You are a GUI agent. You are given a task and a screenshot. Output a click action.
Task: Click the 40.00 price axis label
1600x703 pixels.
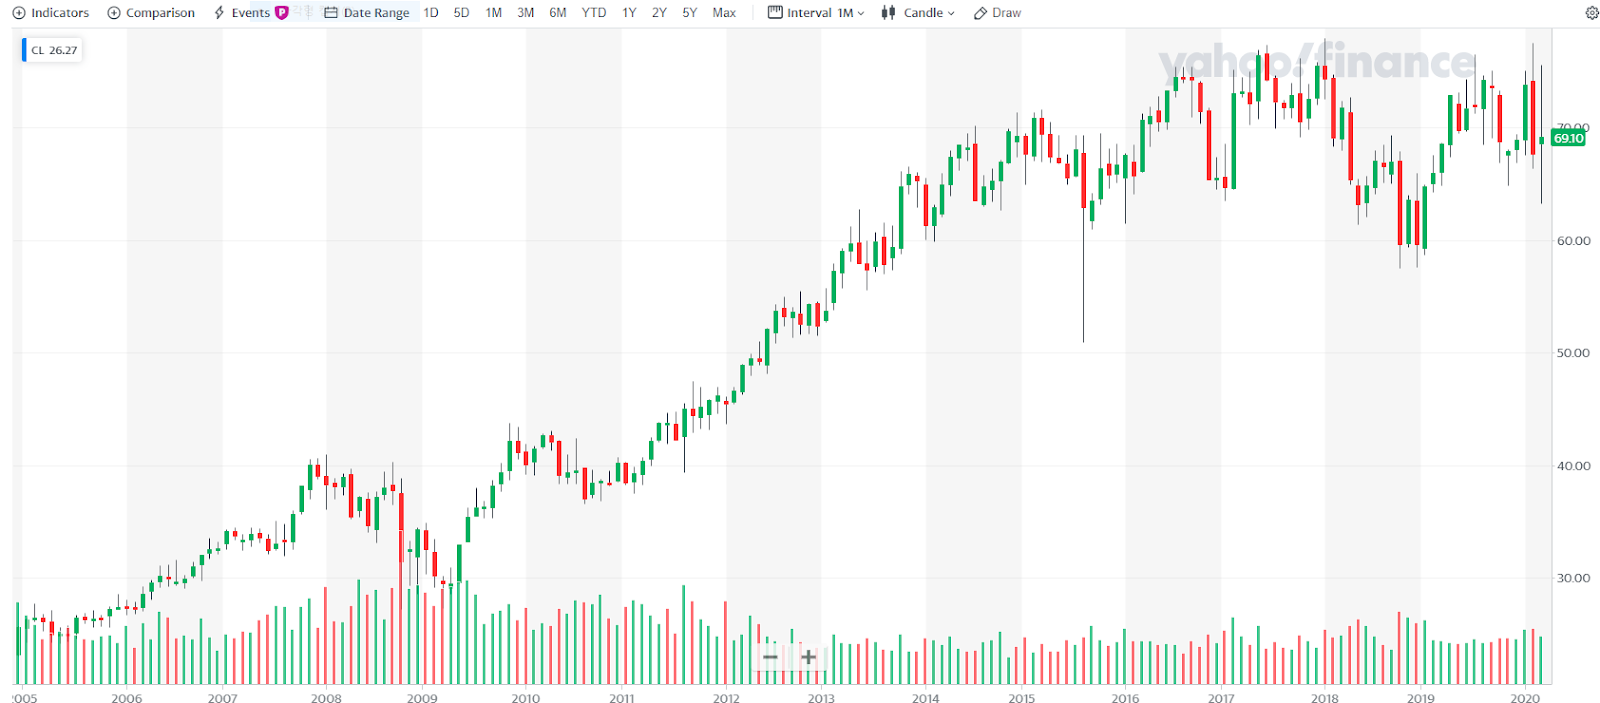click(1573, 466)
